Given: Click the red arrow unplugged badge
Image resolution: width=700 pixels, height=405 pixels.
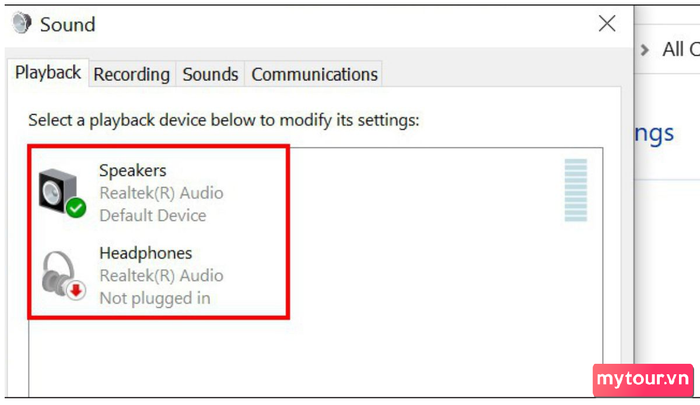Looking at the screenshot, I should tap(76, 290).
